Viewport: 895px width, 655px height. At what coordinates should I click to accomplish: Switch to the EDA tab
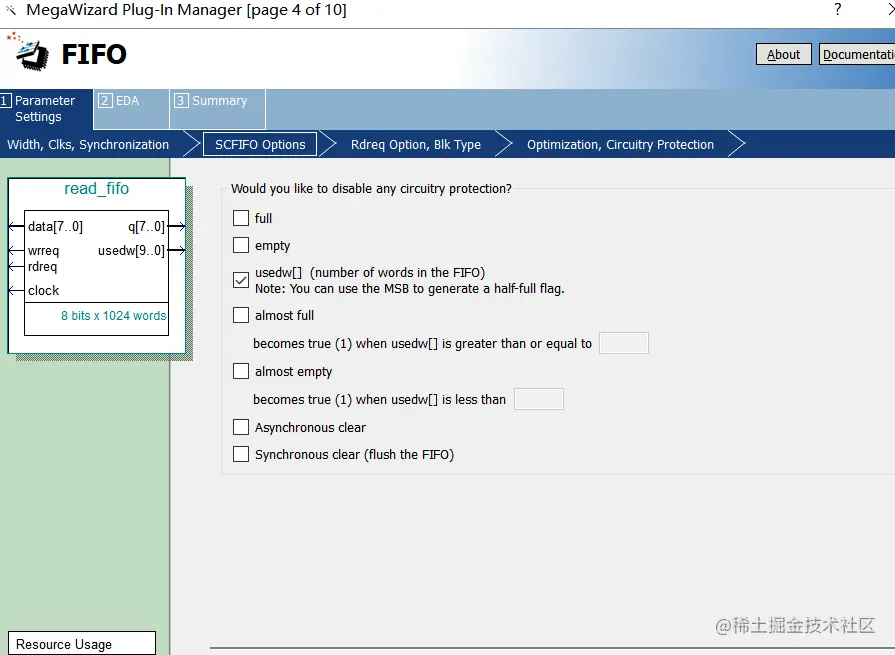(131, 108)
